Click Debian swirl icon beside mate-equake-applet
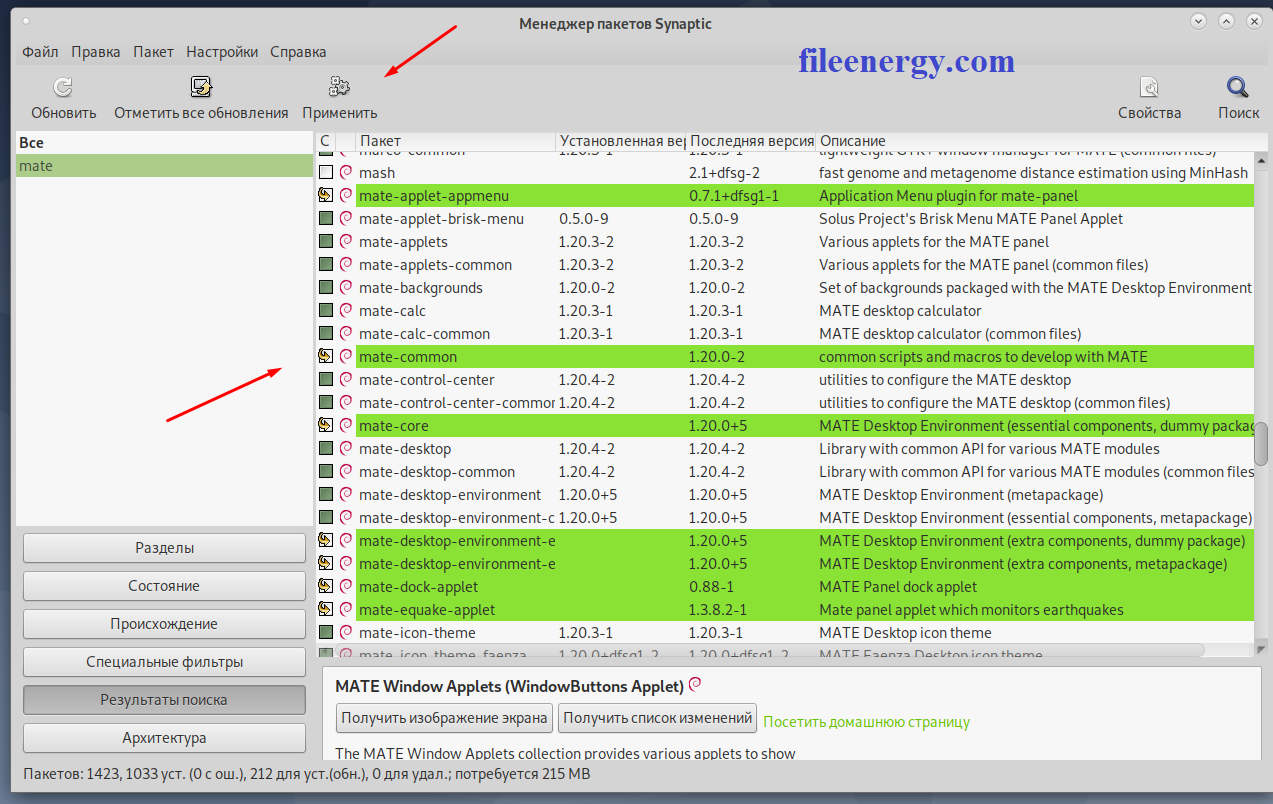 click(x=346, y=609)
